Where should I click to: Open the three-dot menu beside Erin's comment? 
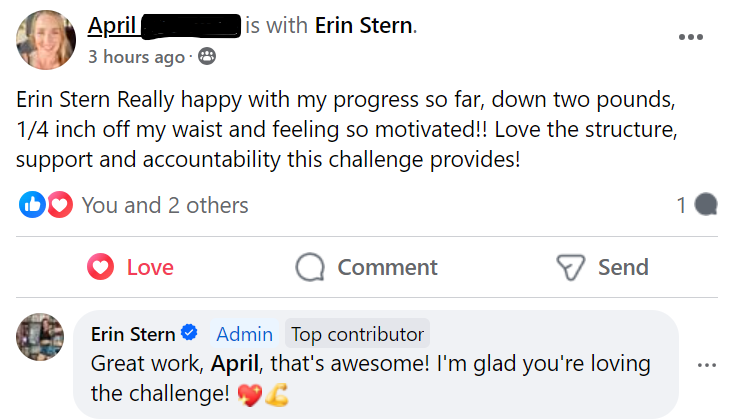coord(707,365)
